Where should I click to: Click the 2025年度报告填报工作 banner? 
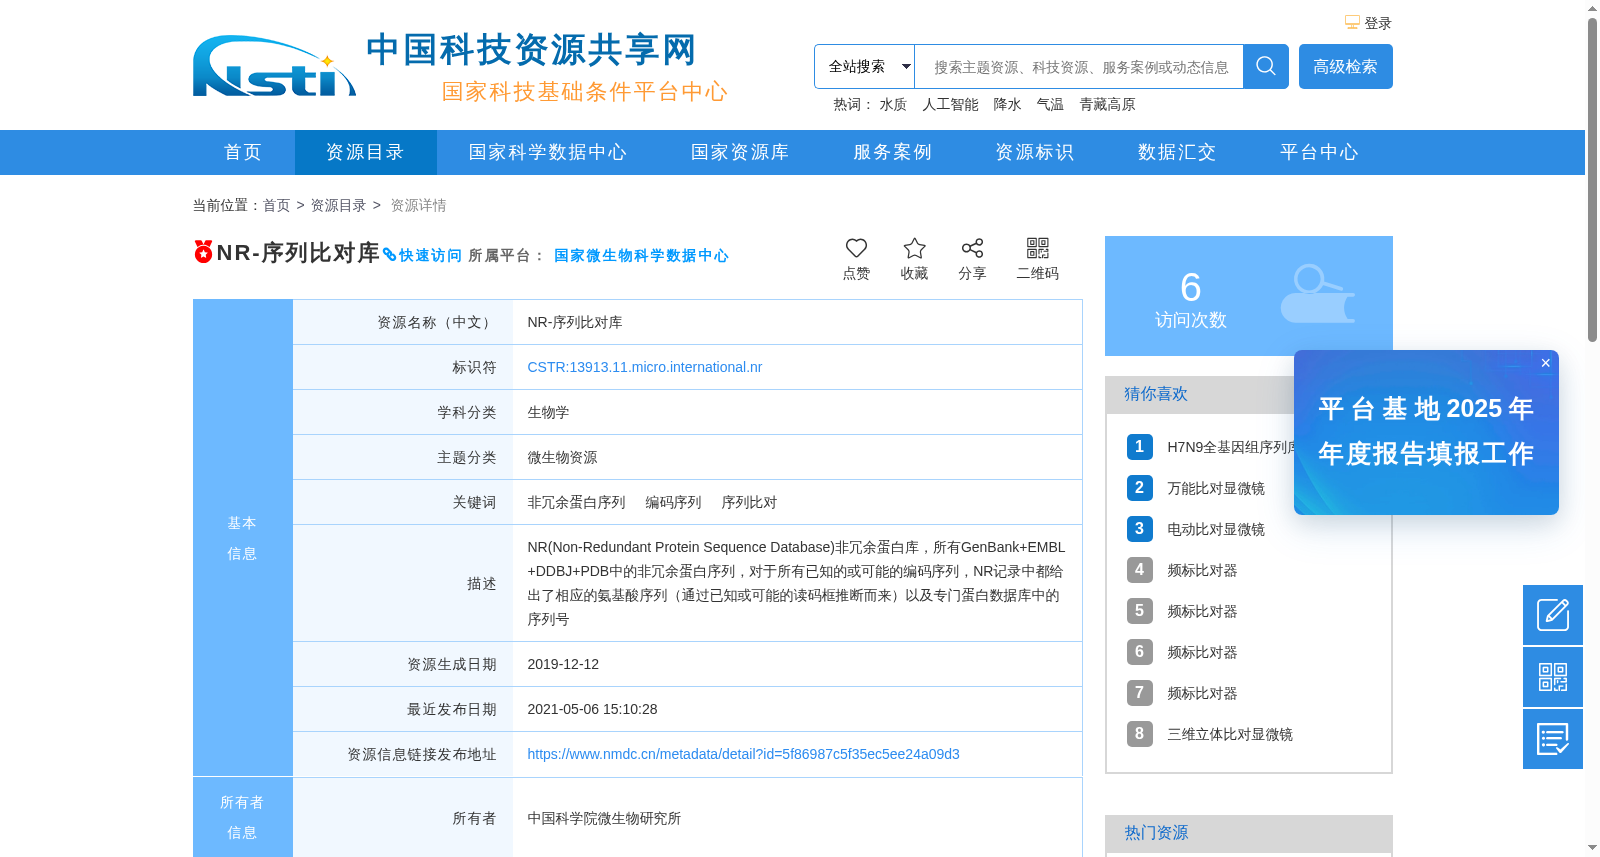pos(1426,432)
